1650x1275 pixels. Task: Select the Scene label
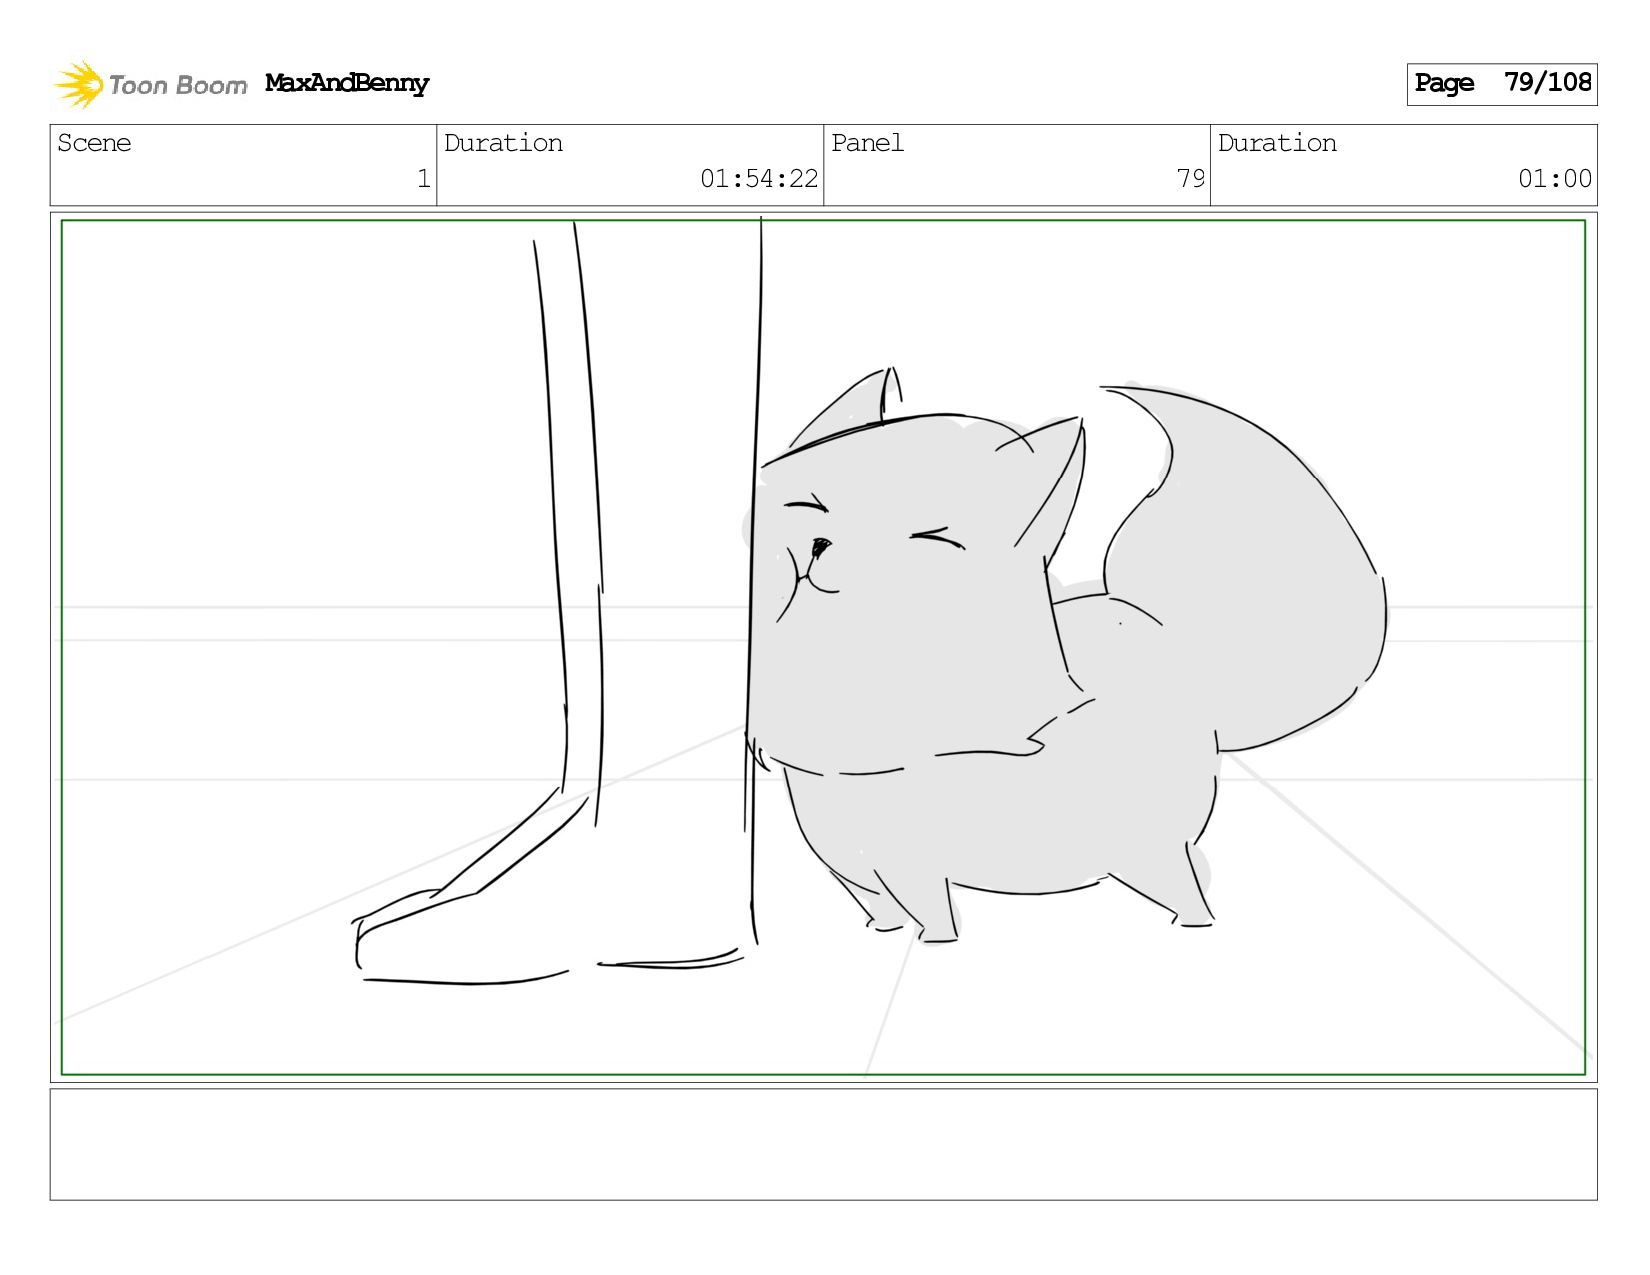pos(94,143)
